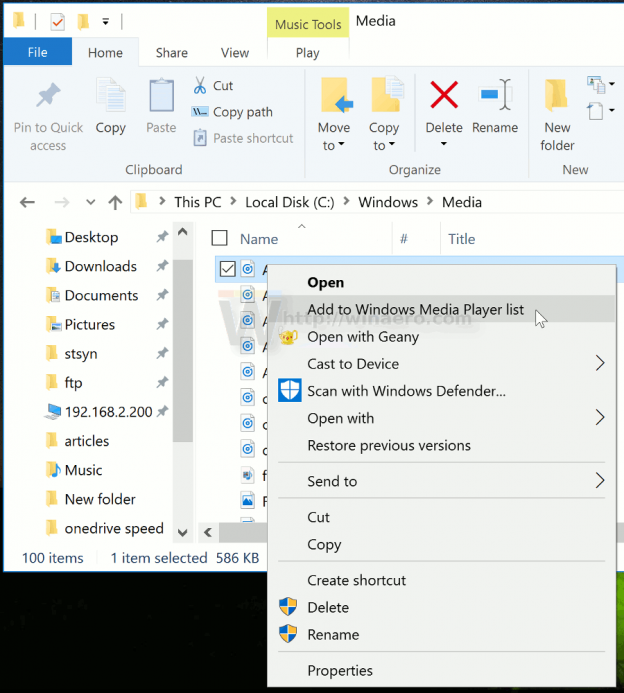Click the horizontal scrollbar left arrow
The image size is (624, 693).
pos(208,532)
